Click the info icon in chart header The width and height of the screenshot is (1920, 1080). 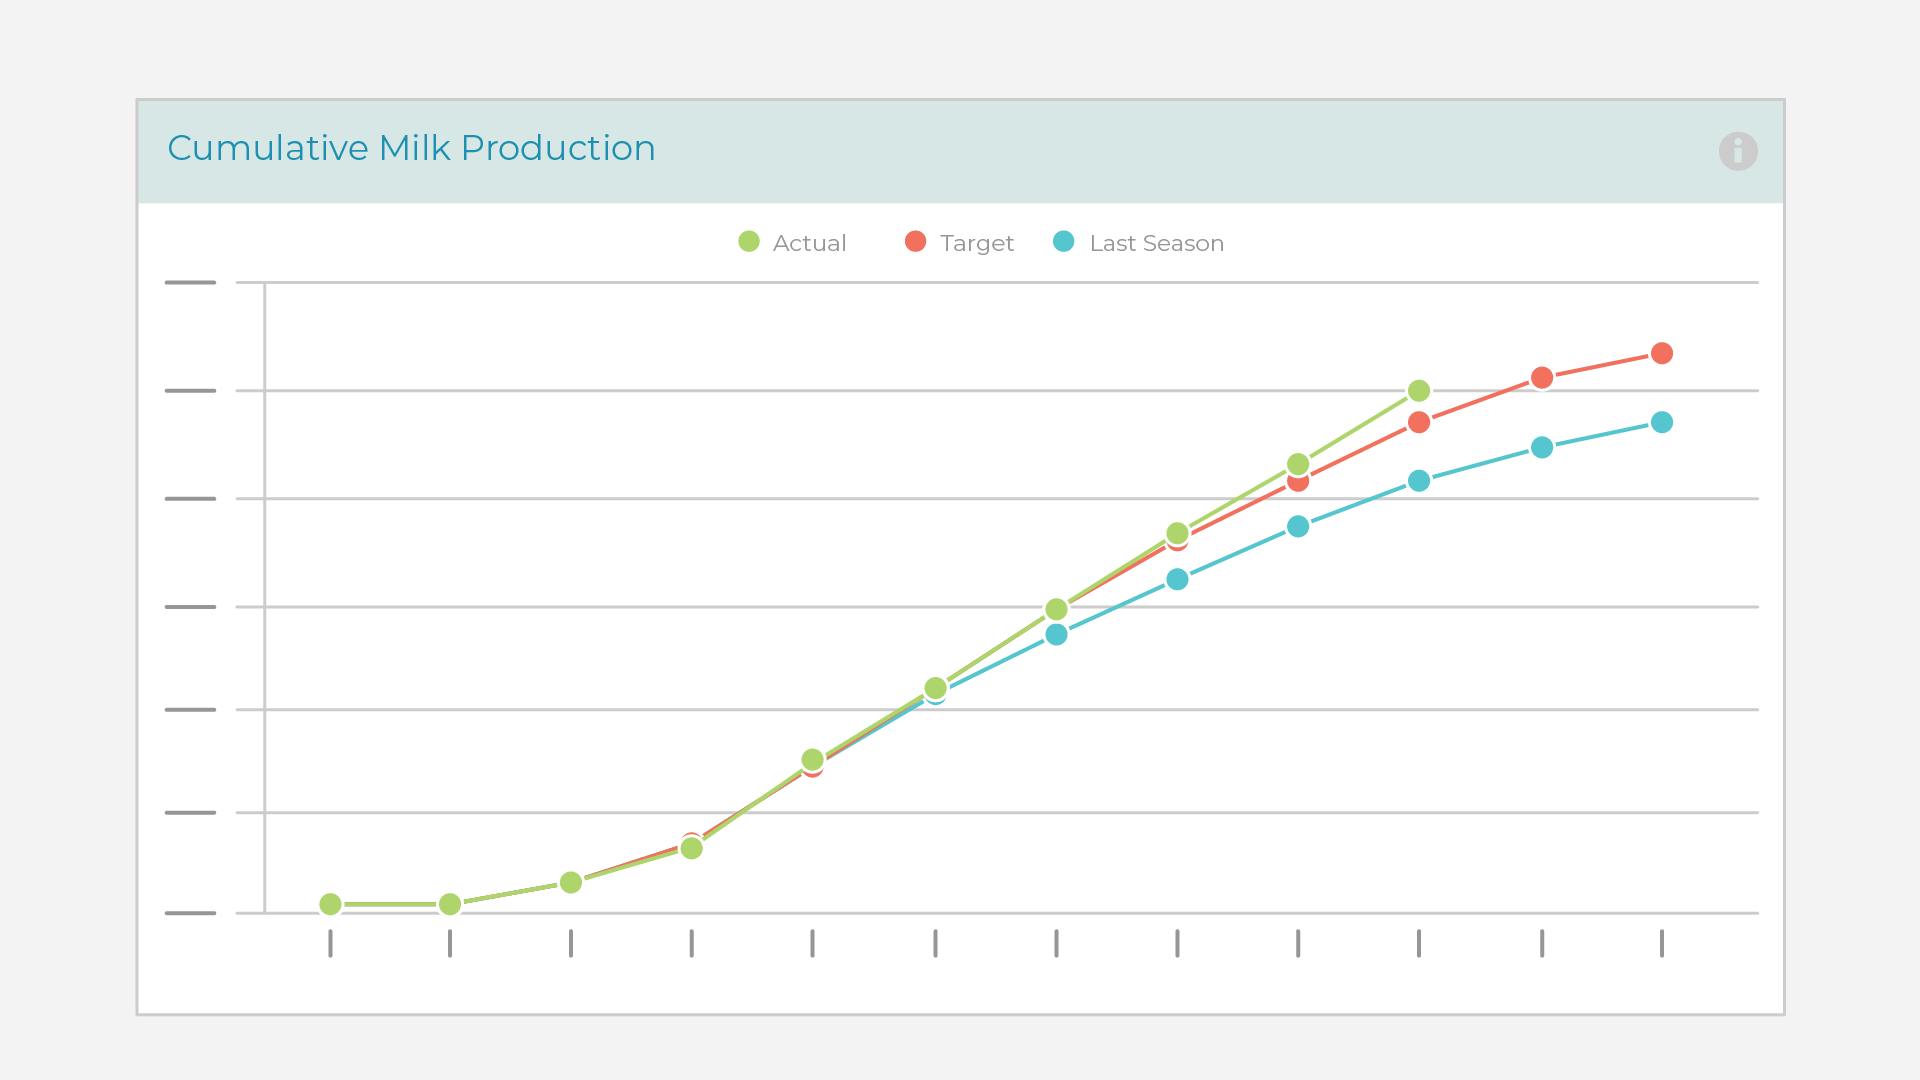[1738, 151]
